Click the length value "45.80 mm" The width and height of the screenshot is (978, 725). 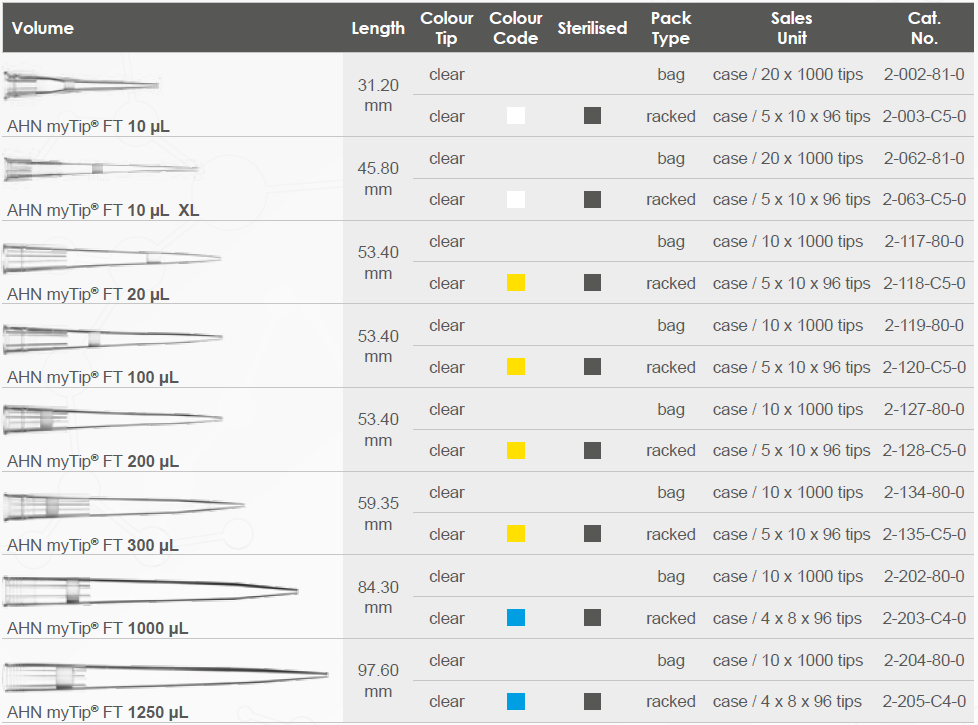click(x=378, y=178)
